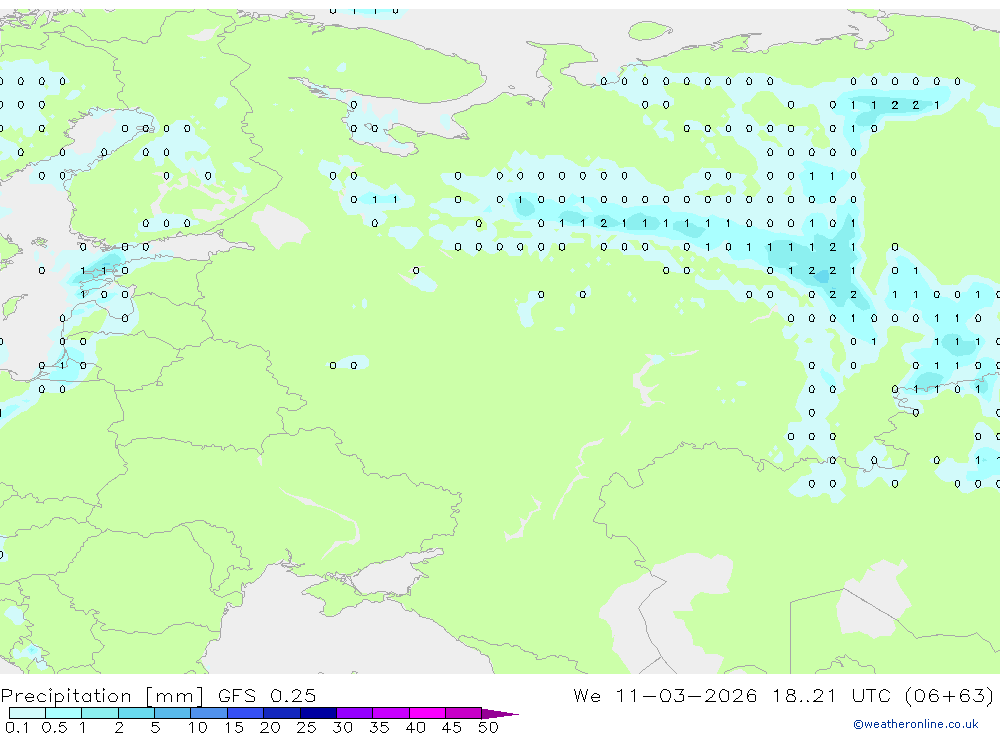The width and height of the screenshot is (1000, 733).
Task: Click the '35' legend scale label
Action: point(379,727)
